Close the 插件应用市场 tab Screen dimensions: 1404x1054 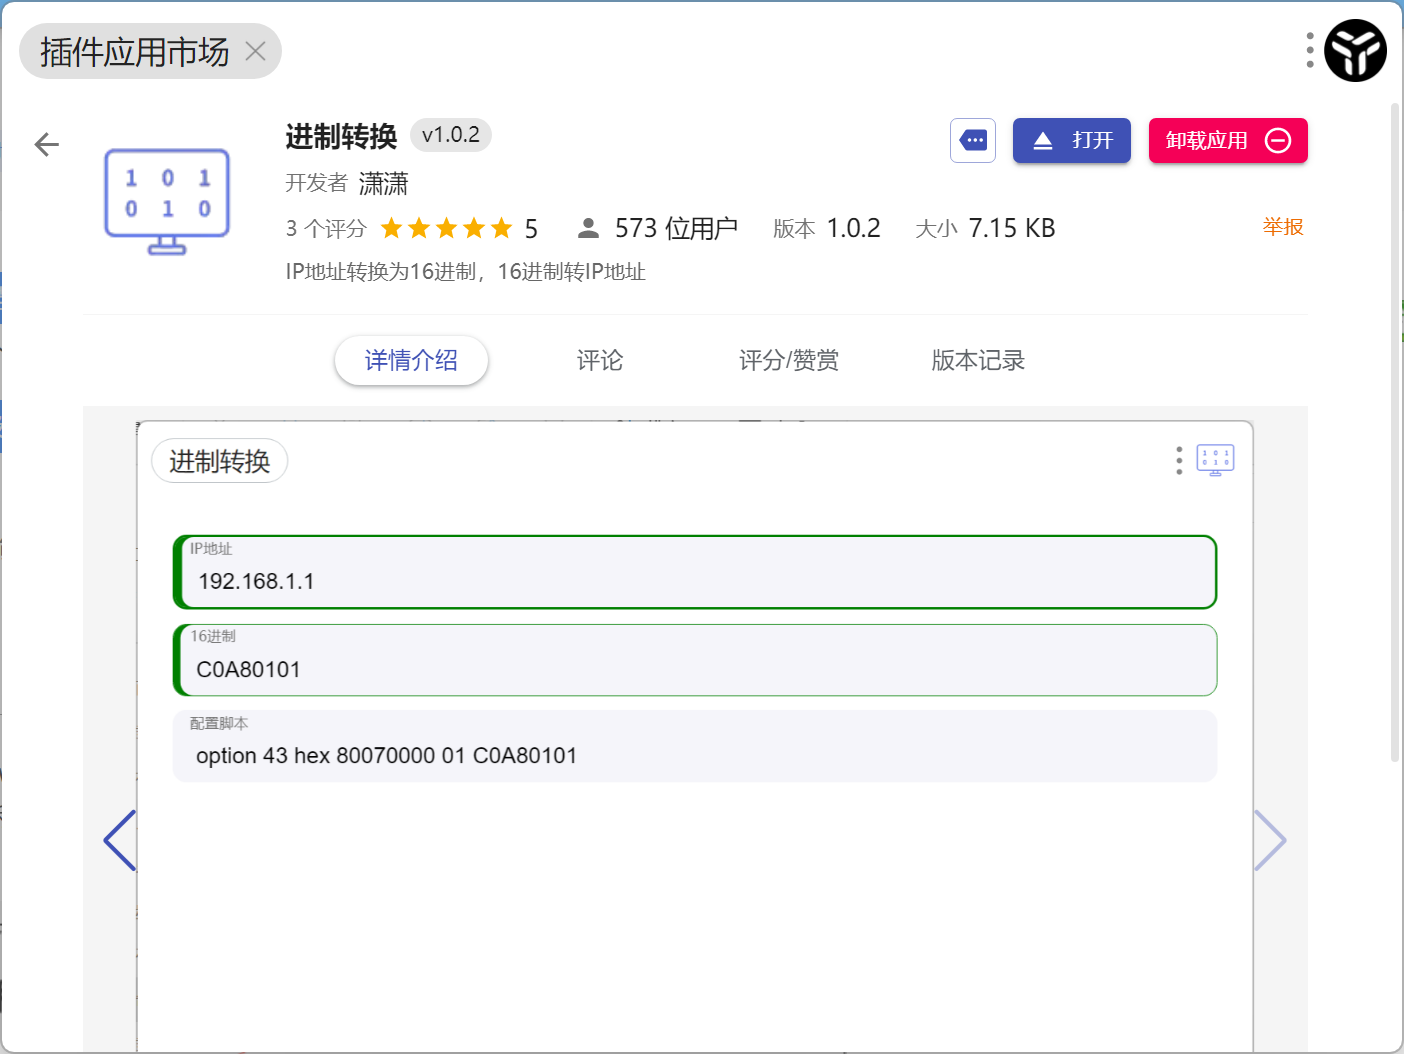click(x=256, y=51)
